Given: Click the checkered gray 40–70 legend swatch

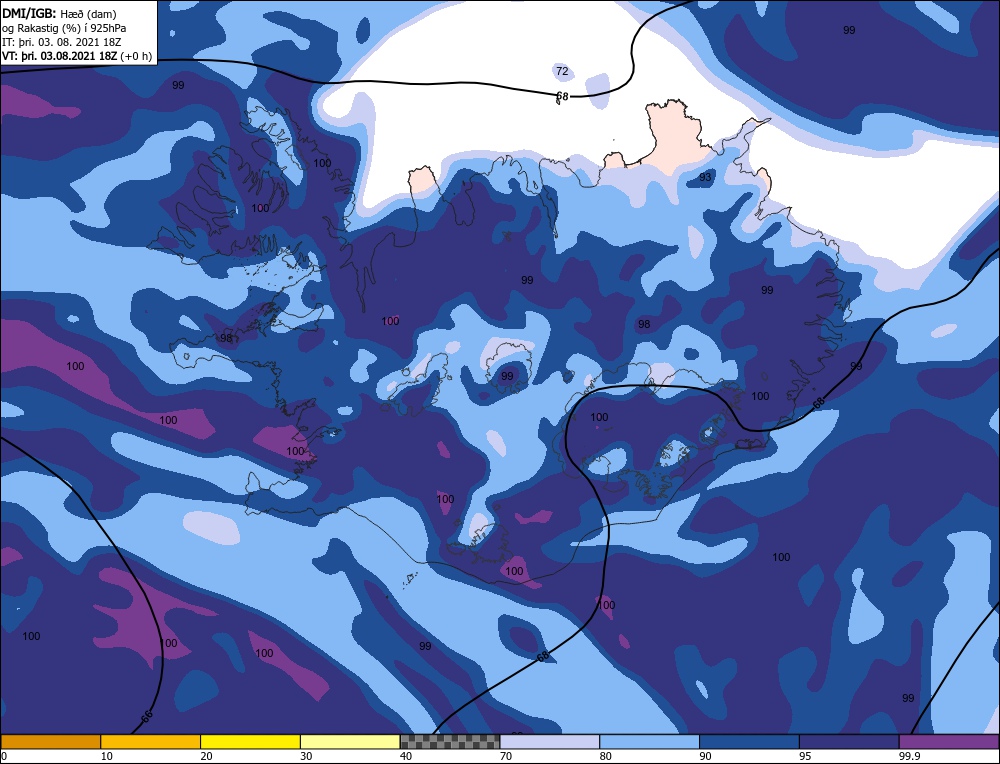Looking at the screenshot, I should [x=450, y=741].
